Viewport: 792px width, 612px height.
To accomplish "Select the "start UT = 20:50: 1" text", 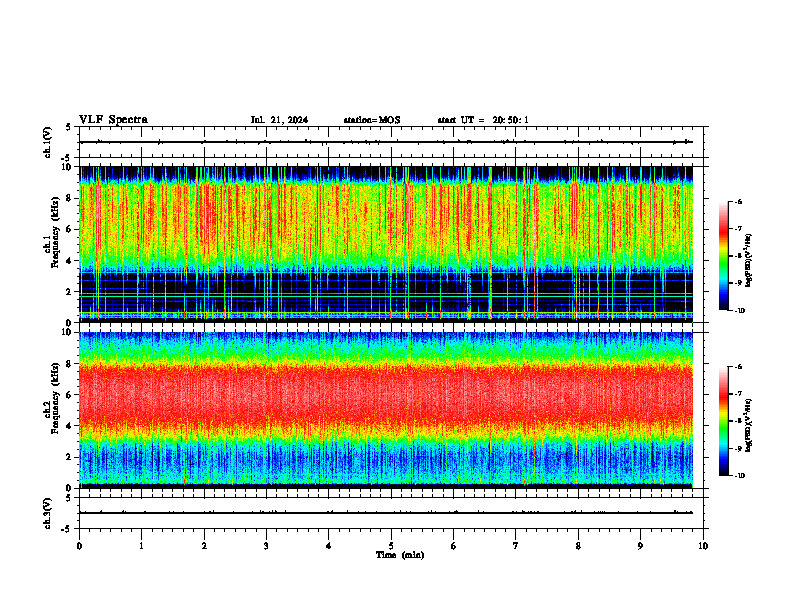I will point(483,120).
